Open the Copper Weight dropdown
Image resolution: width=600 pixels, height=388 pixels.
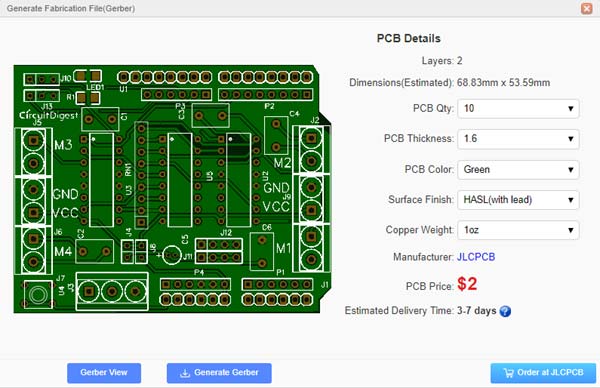518,230
